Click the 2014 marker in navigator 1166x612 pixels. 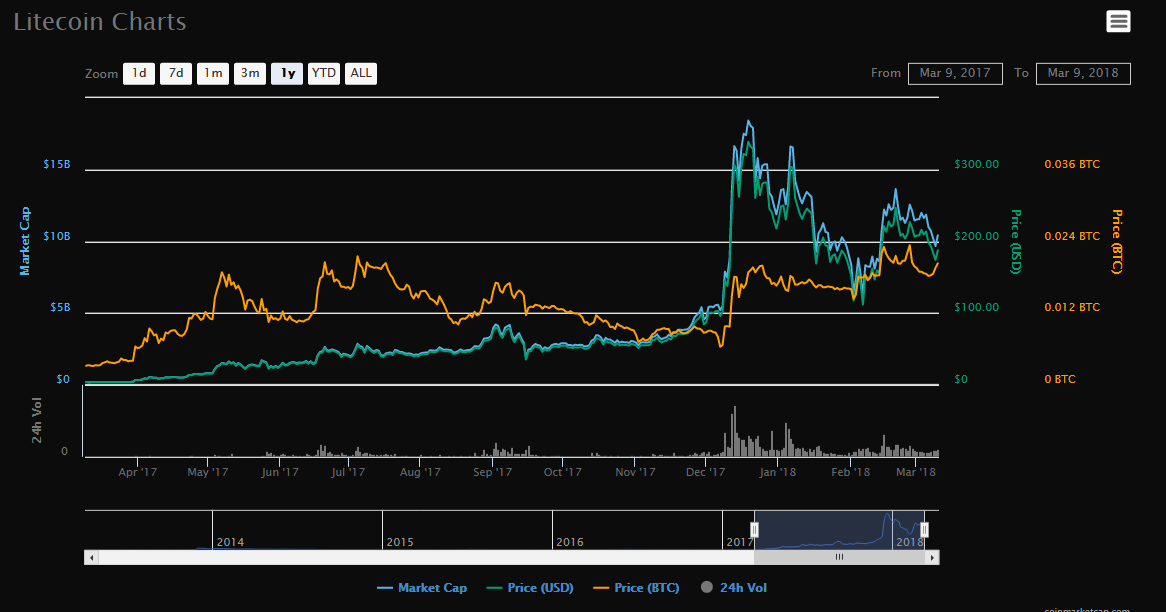tap(230, 542)
